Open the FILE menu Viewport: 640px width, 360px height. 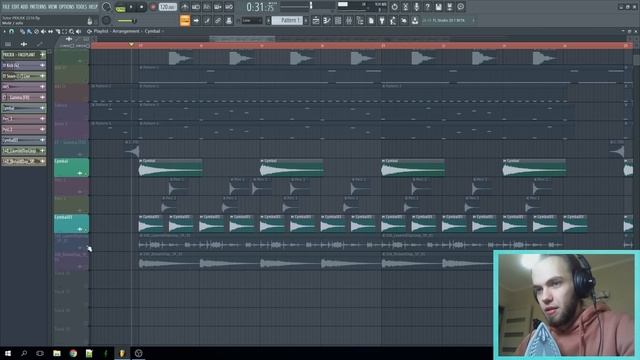click(x=6, y=7)
